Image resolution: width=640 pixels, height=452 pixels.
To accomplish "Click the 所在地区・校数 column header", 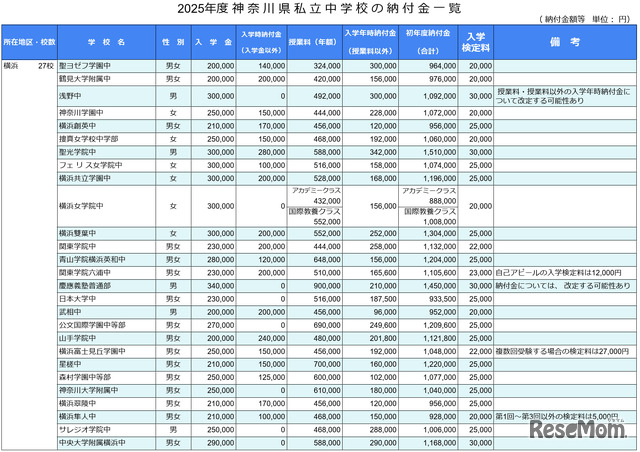I will pyautogui.click(x=29, y=42).
